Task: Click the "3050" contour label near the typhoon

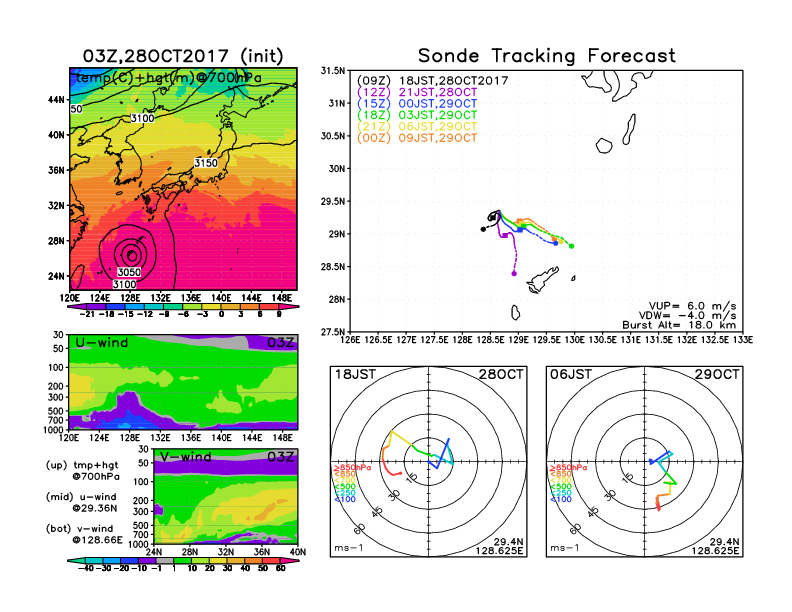Action: pyautogui.click(x=129, y=273)
